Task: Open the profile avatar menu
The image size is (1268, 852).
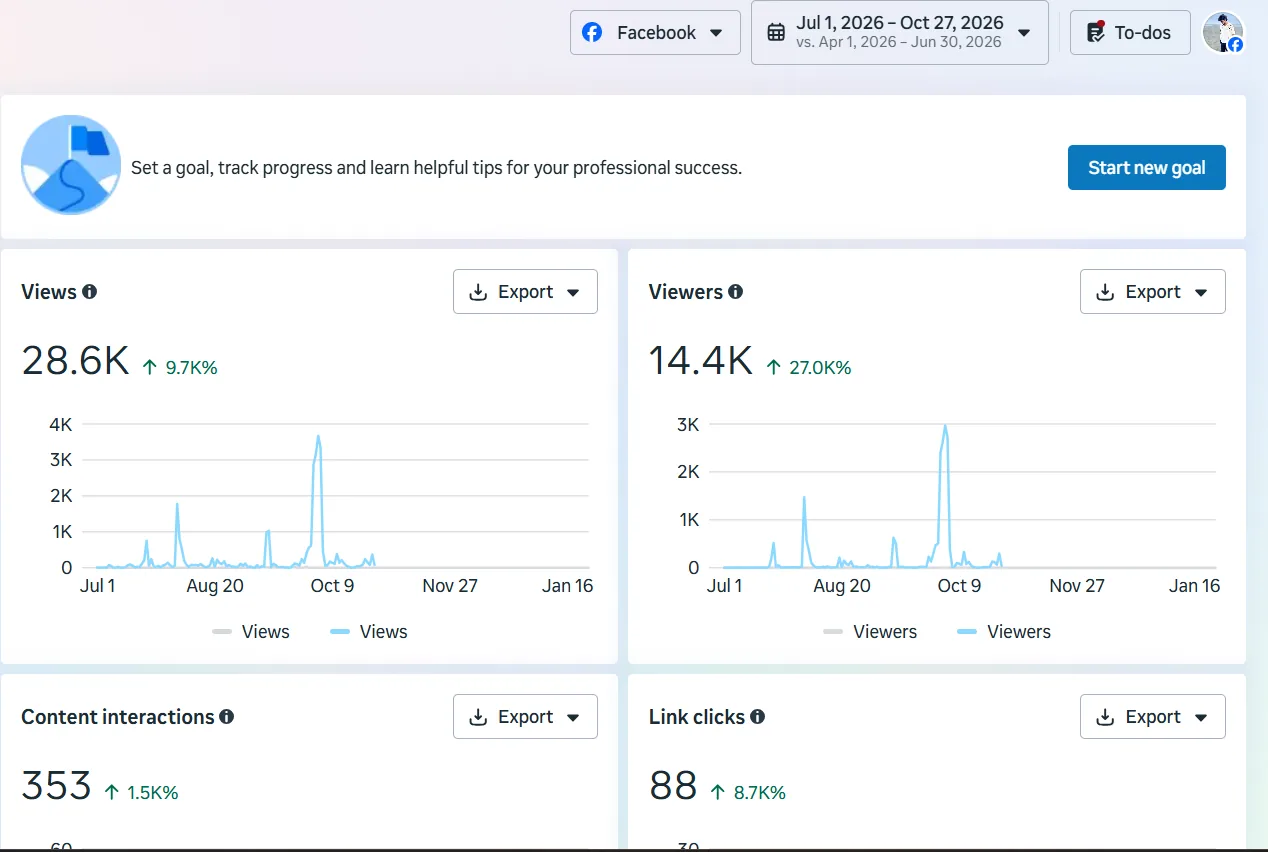Action: click(1222, 32)
